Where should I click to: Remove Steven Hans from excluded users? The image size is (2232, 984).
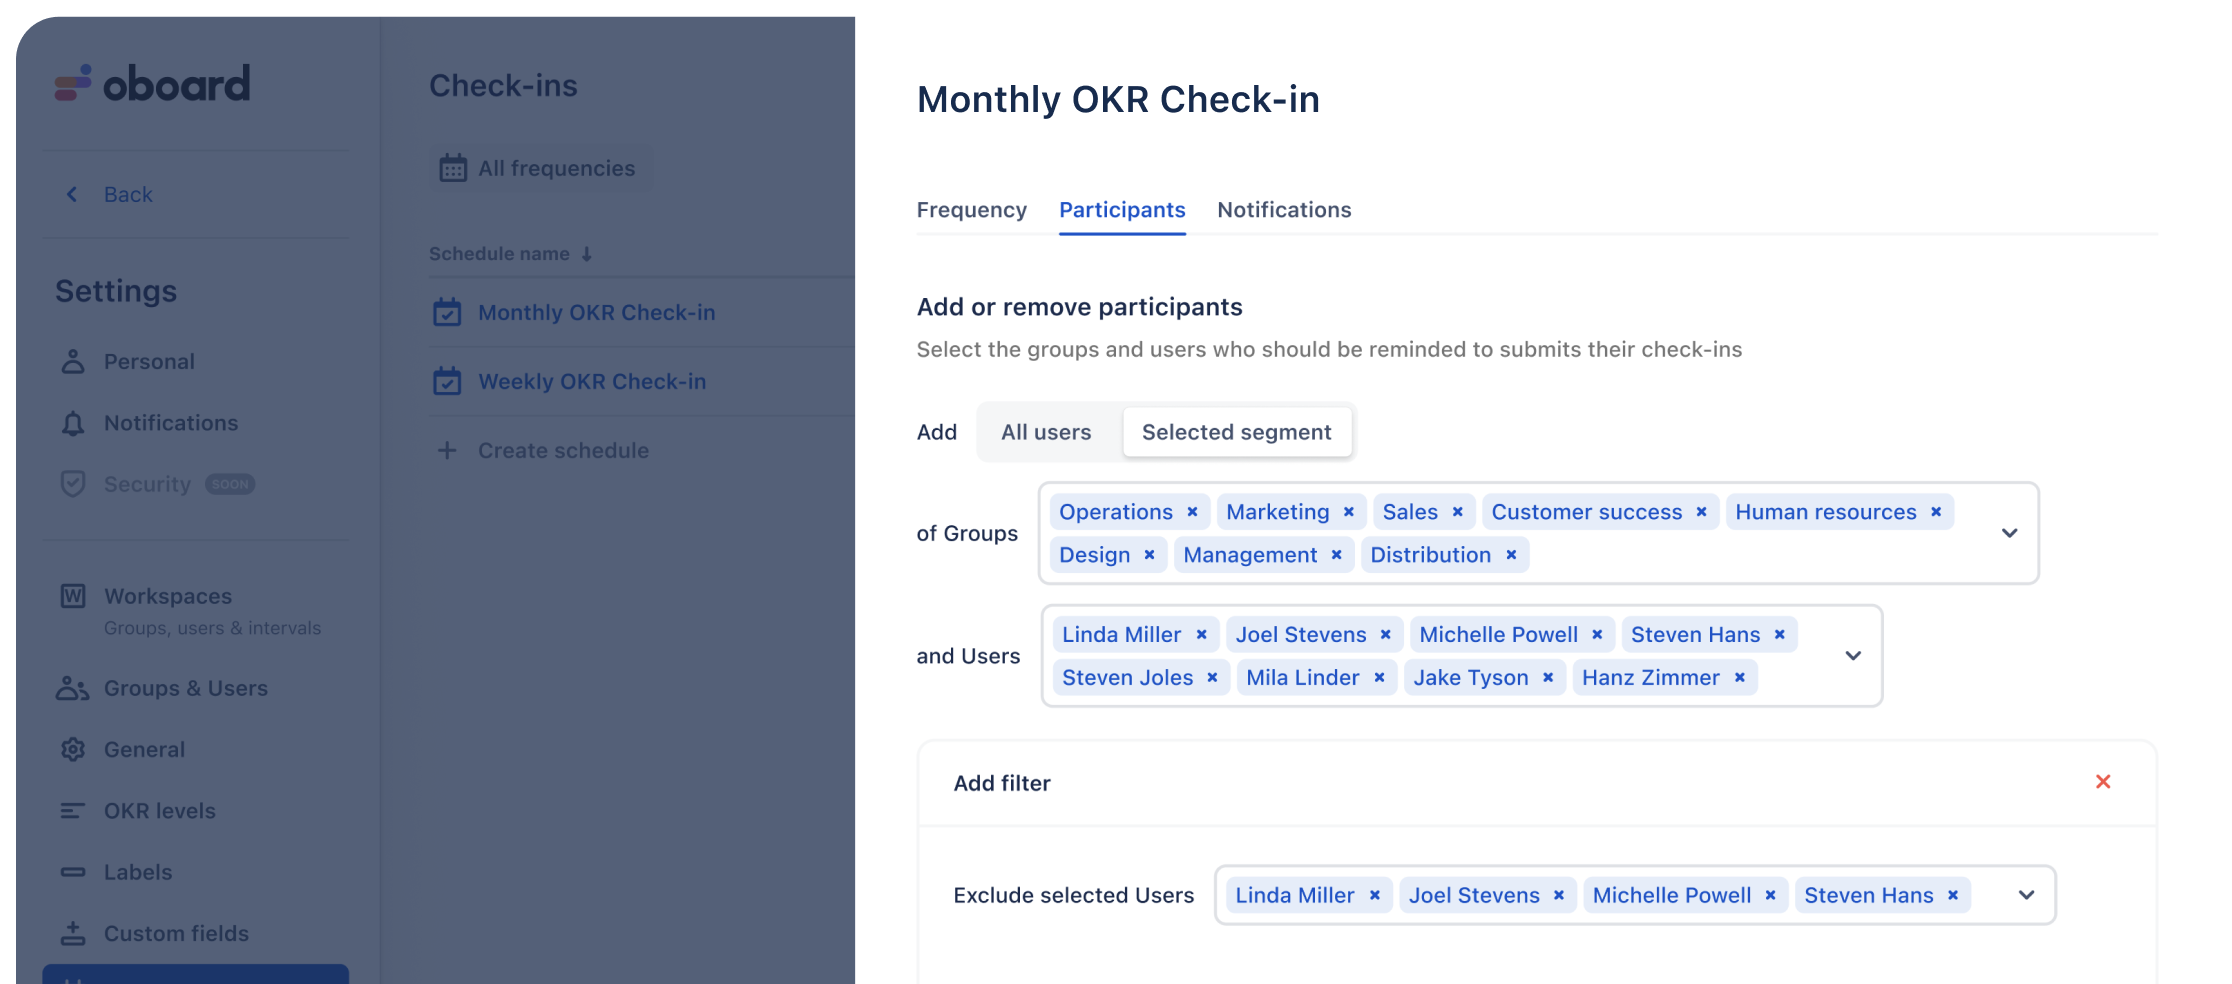click(x=1952, y=896)
